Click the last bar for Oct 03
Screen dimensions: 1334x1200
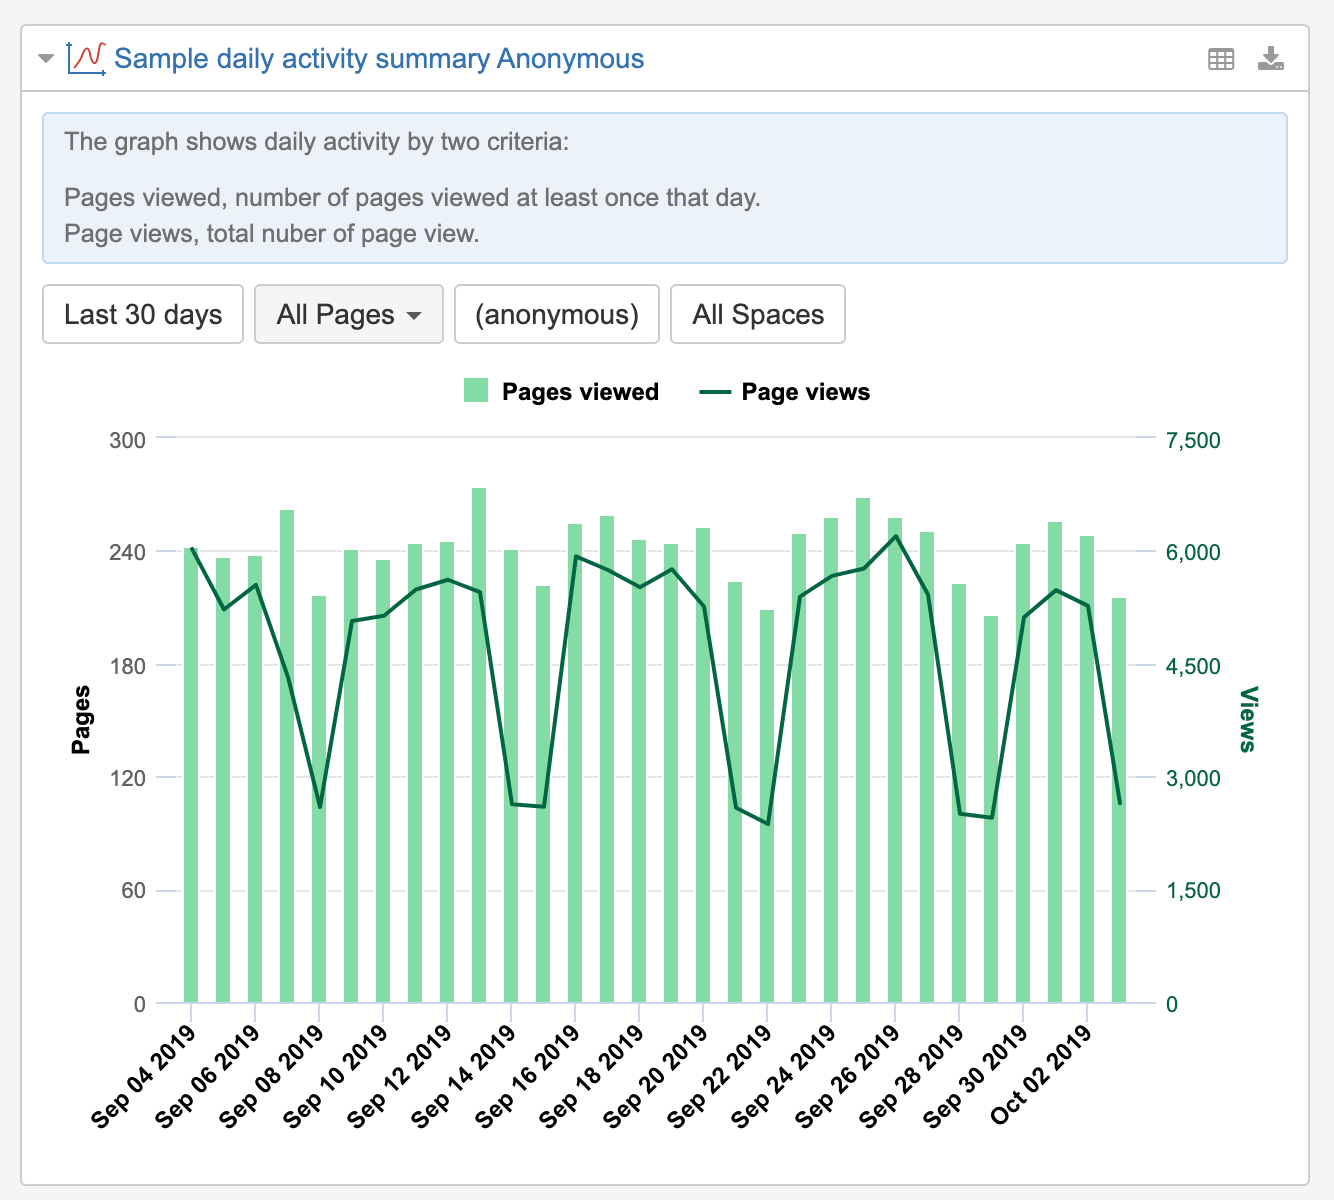(x=1119, y=800)
